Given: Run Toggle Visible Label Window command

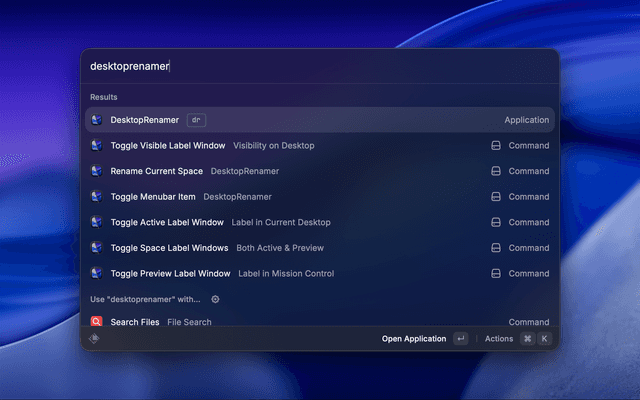Looking at the screenshot, I should pyautogui.click(x=167, y=145).
